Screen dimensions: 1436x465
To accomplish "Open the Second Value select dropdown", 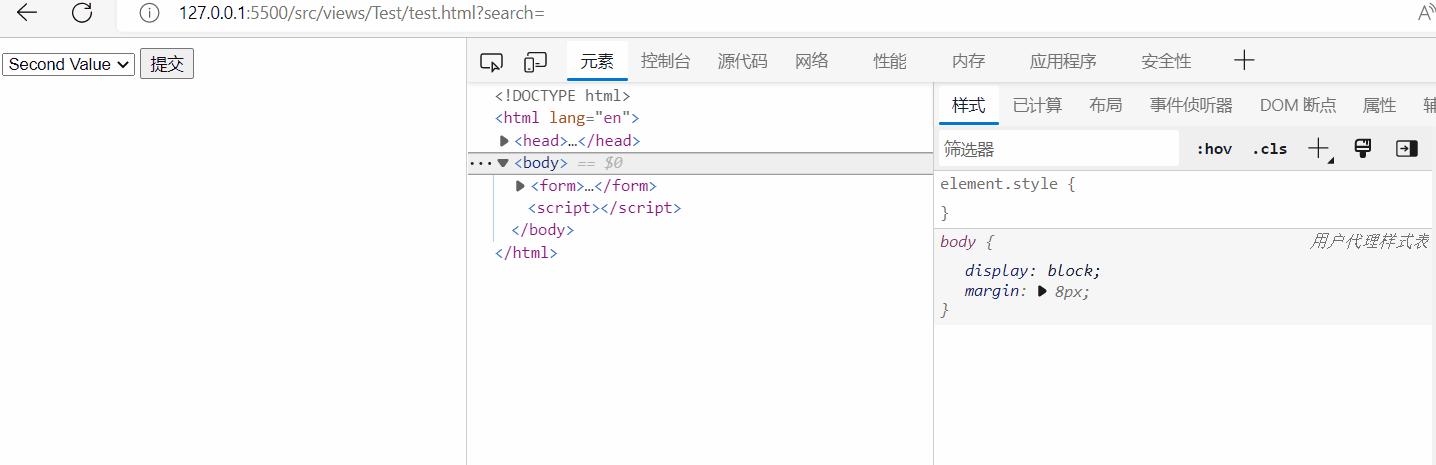I will [69, 64].
